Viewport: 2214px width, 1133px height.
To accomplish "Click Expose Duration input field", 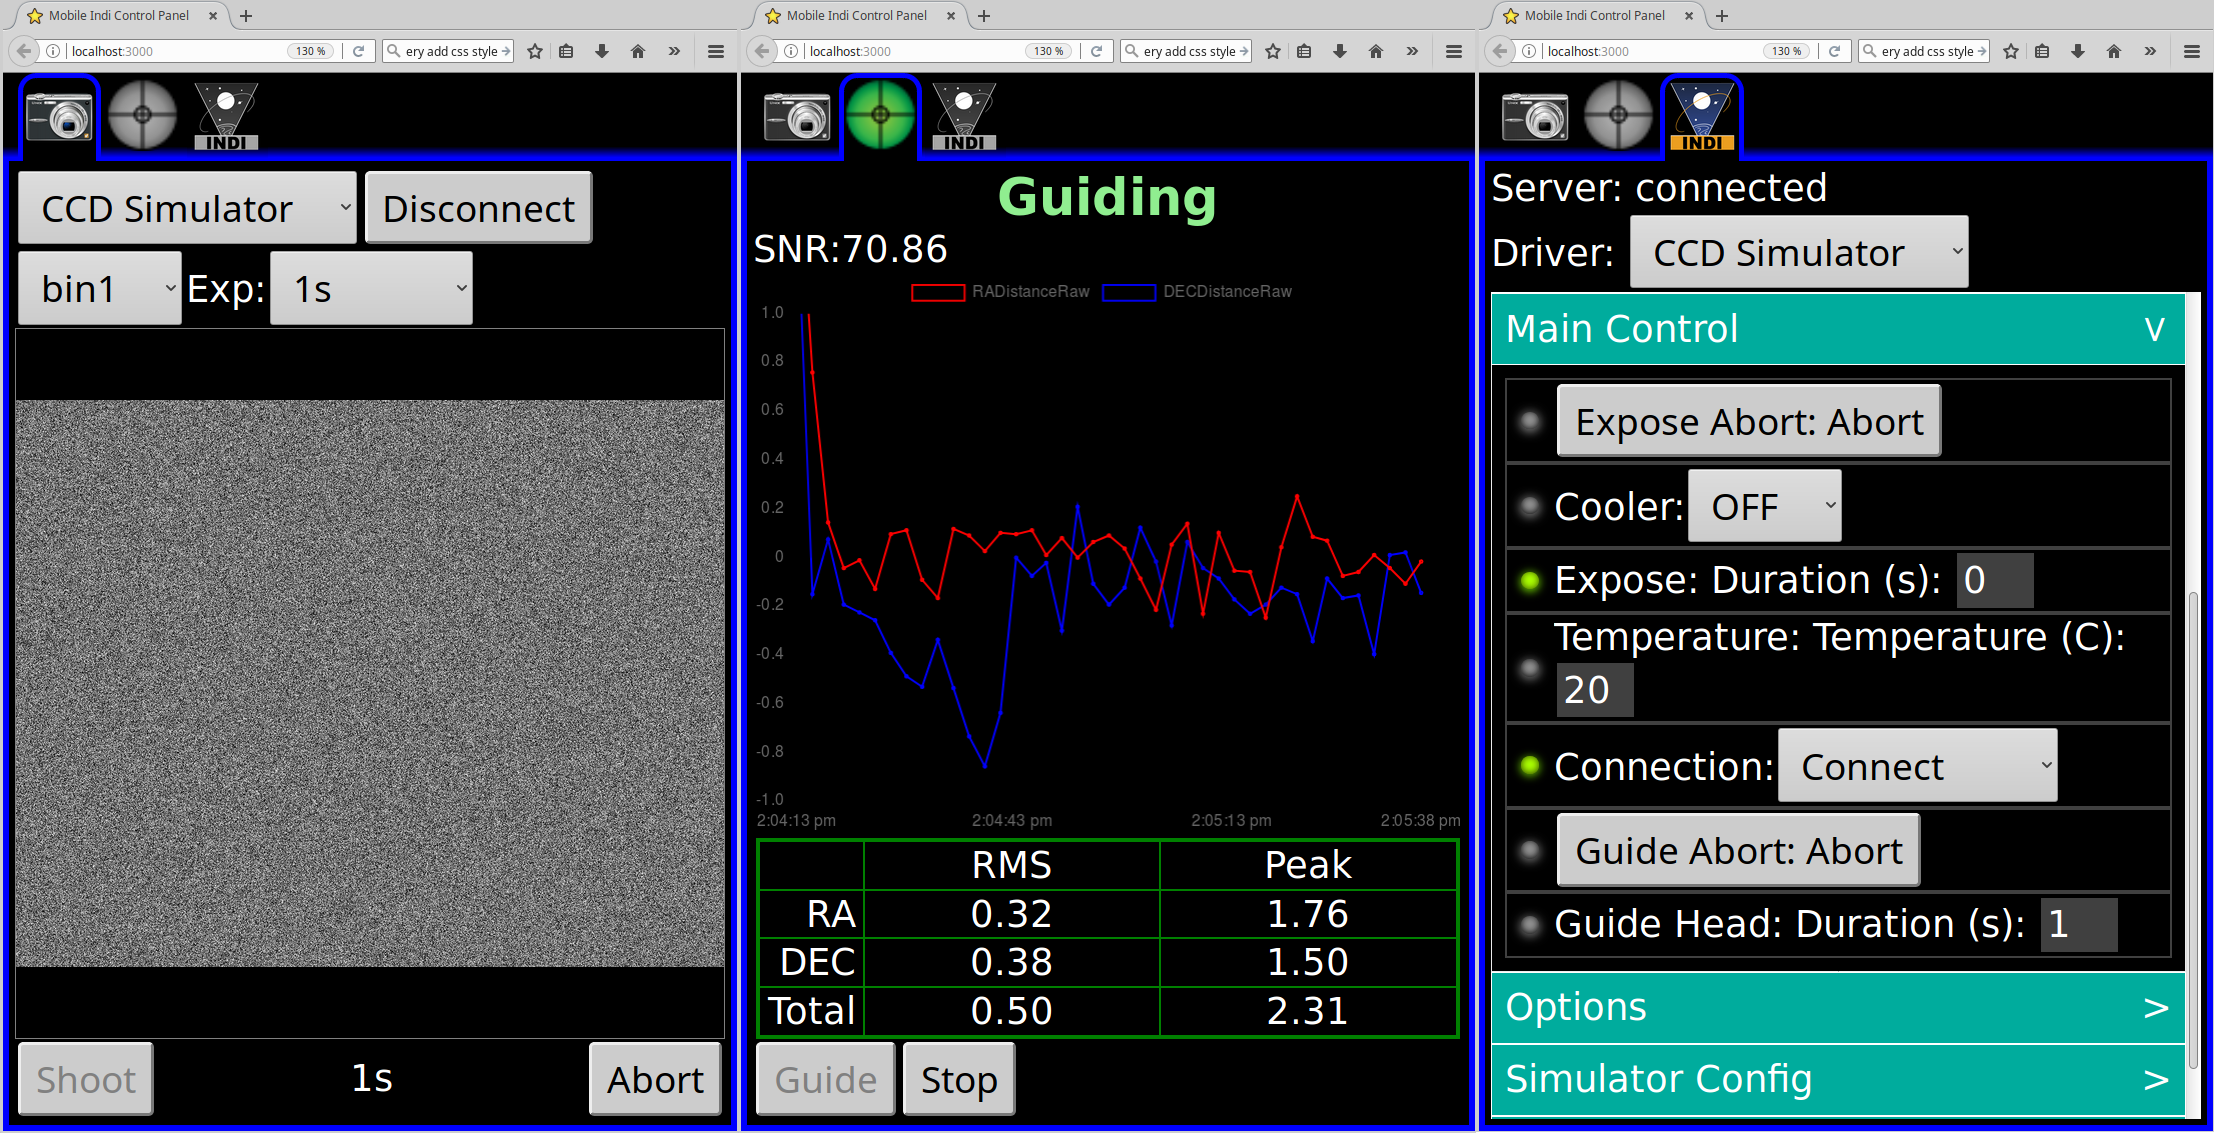I will click(x=1993, y=581).
